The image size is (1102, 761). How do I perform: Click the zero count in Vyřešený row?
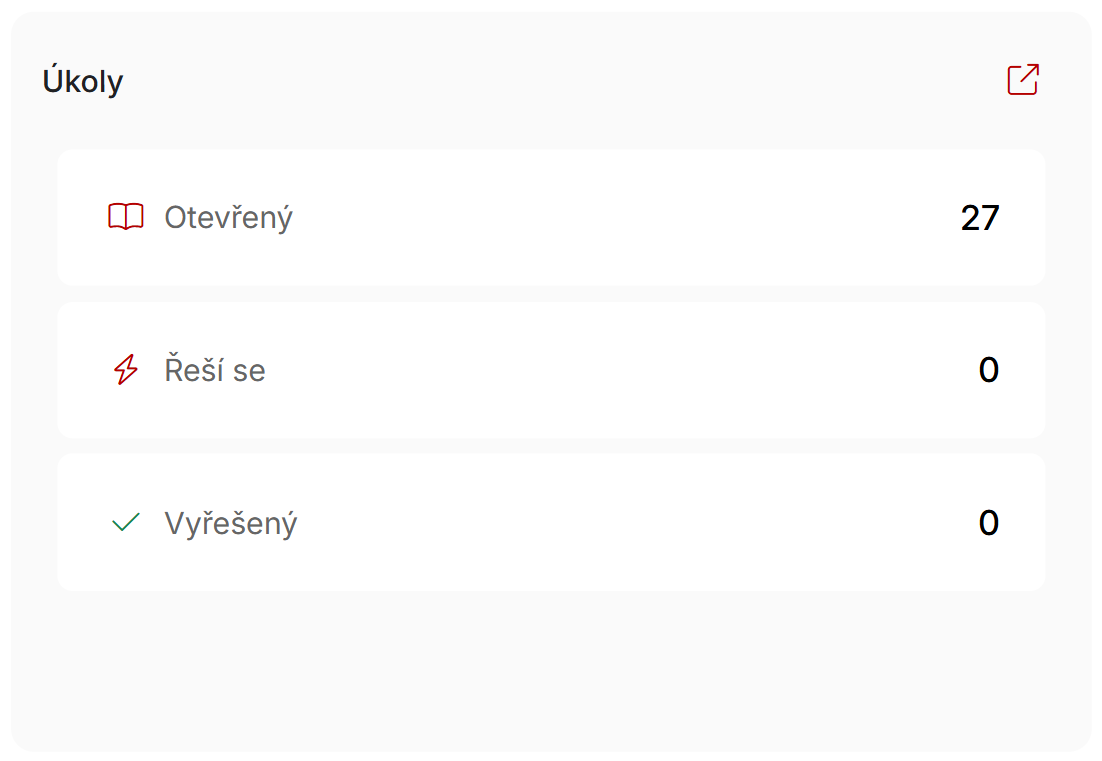pos(989,523)
